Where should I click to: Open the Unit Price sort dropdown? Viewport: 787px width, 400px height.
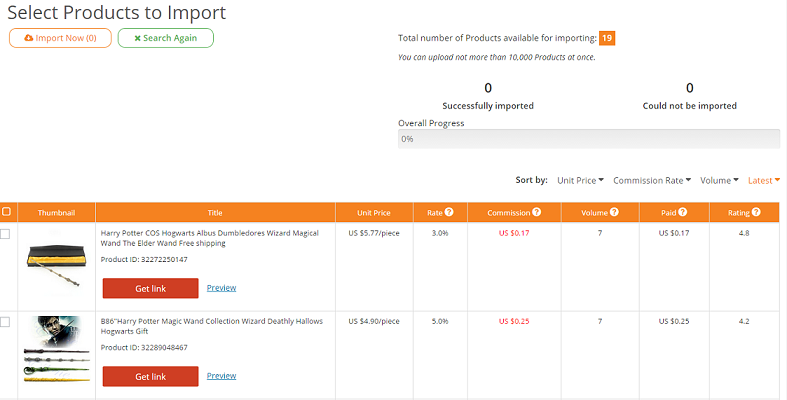pyautogui.click(x=580, y=180)
